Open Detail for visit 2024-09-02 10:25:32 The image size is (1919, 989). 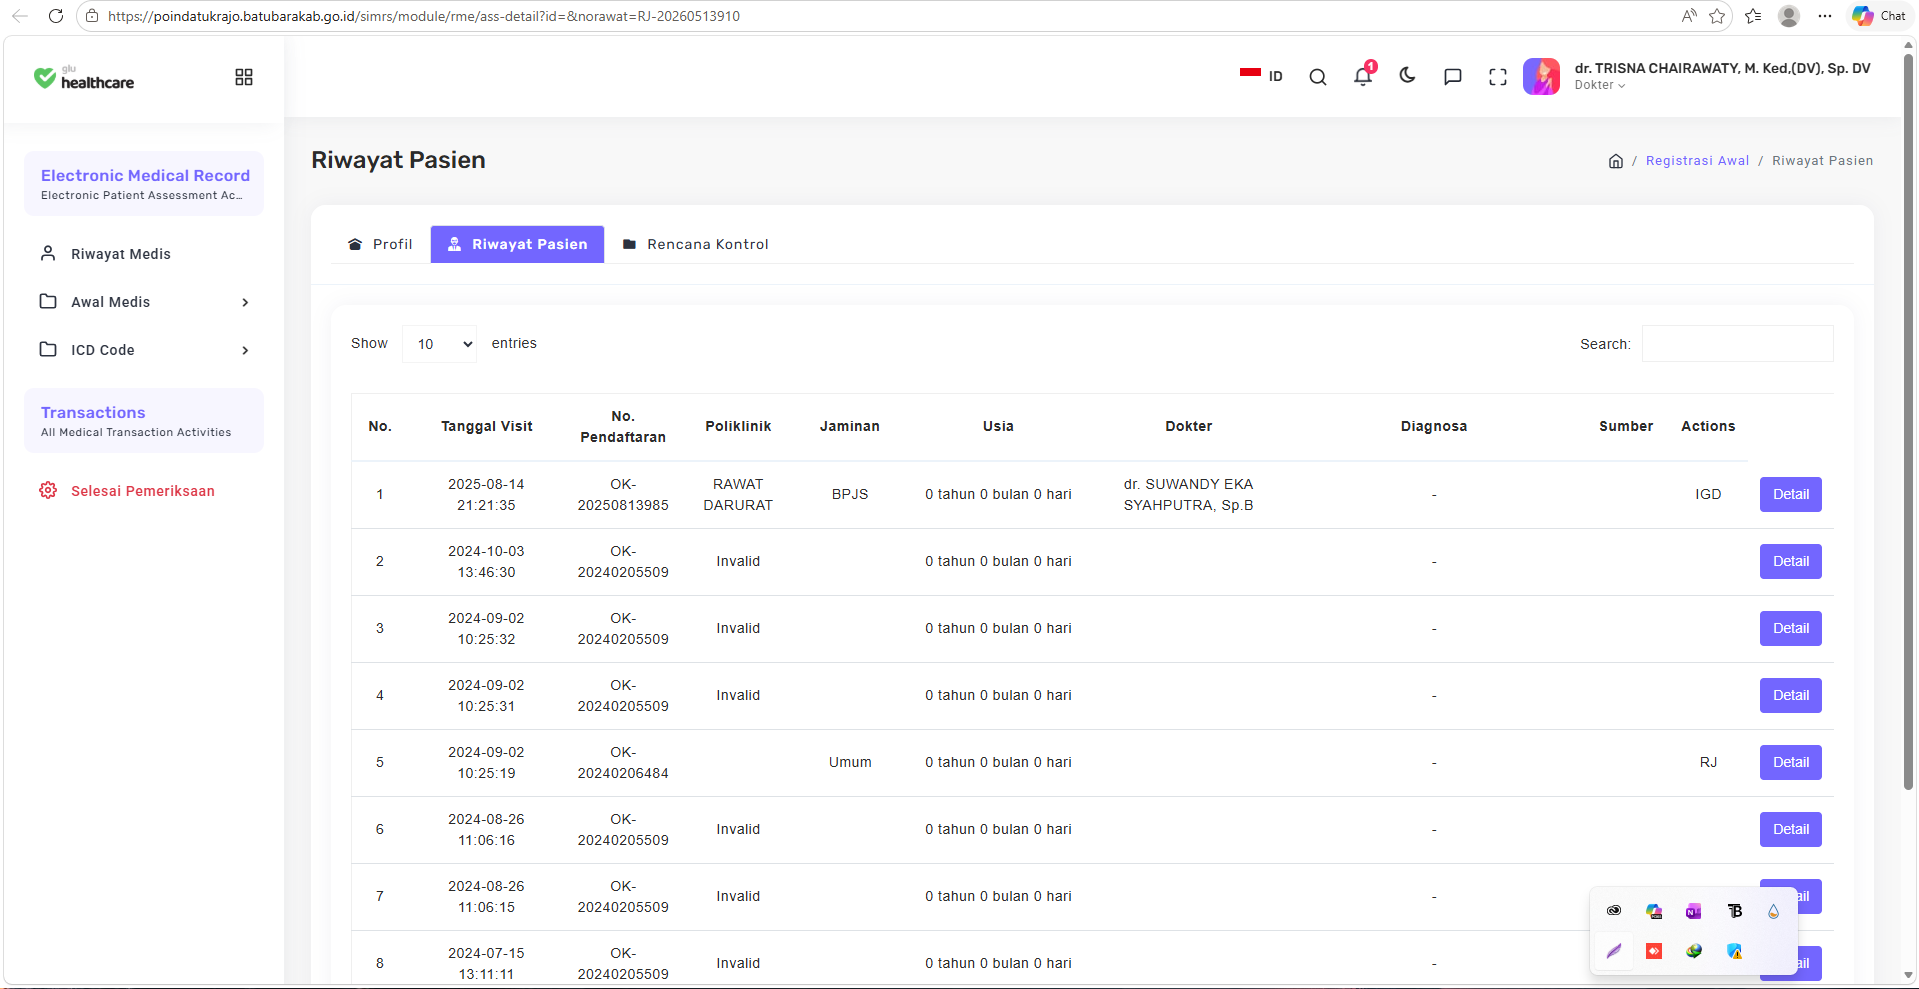click(1791, 628)
